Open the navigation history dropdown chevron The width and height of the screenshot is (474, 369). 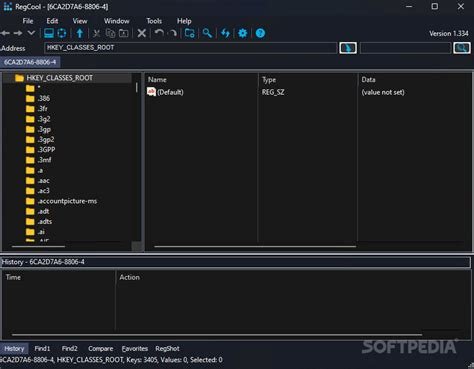pyautogui.click(x=31, y=33)
